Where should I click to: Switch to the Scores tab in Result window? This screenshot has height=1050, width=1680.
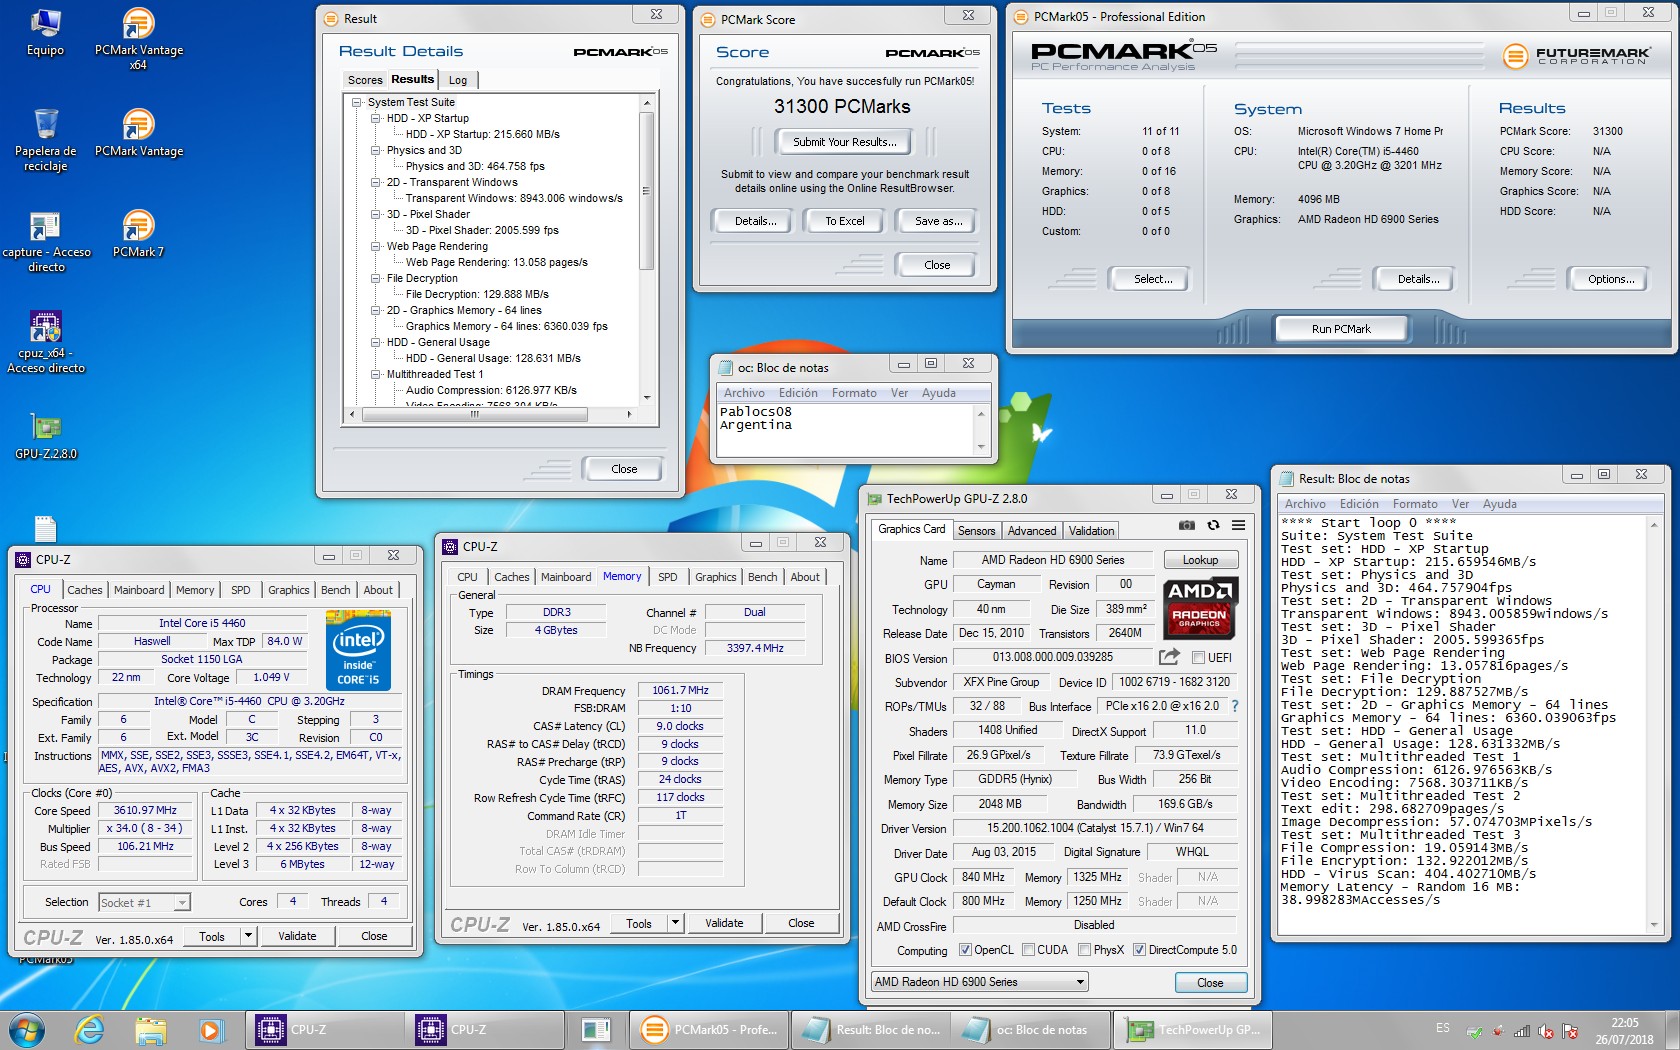(365, 80)
